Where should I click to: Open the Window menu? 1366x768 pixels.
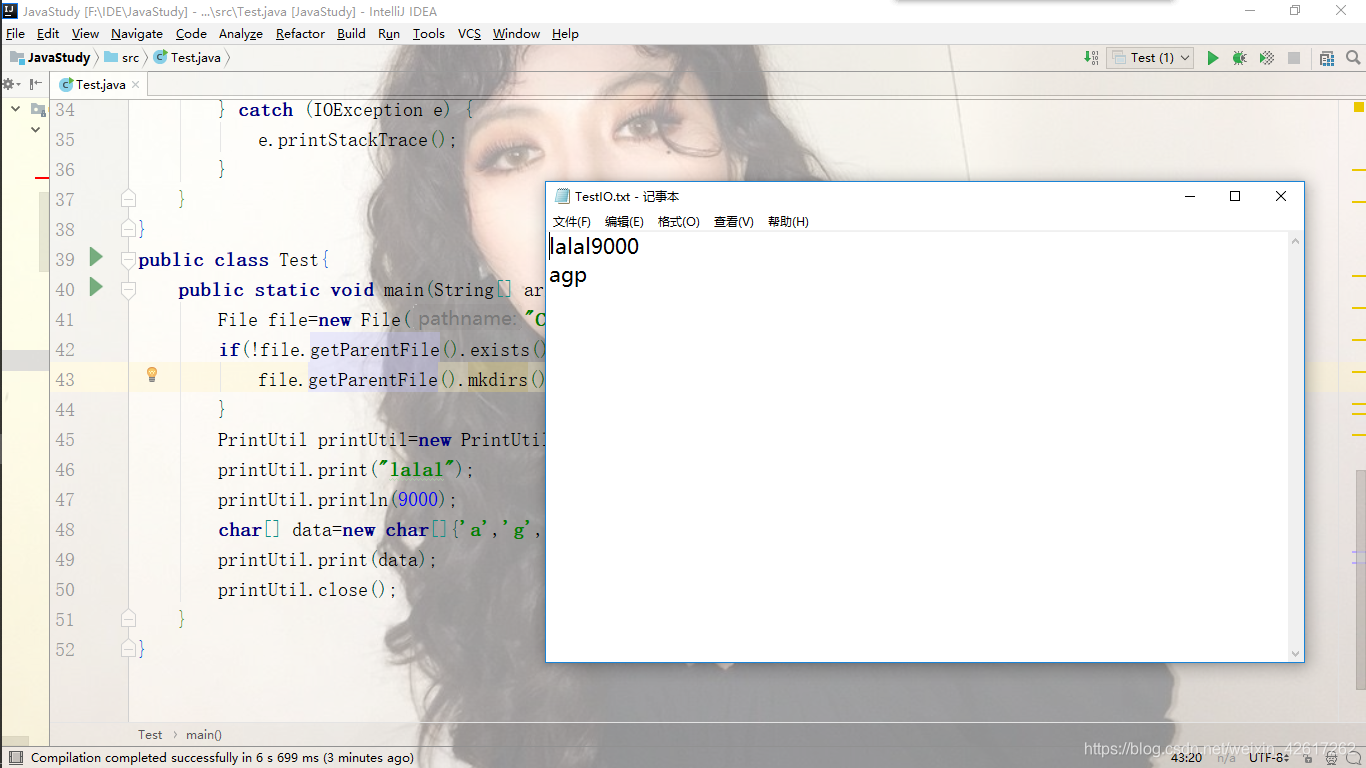pyautogui.click(x=516, y=33)
